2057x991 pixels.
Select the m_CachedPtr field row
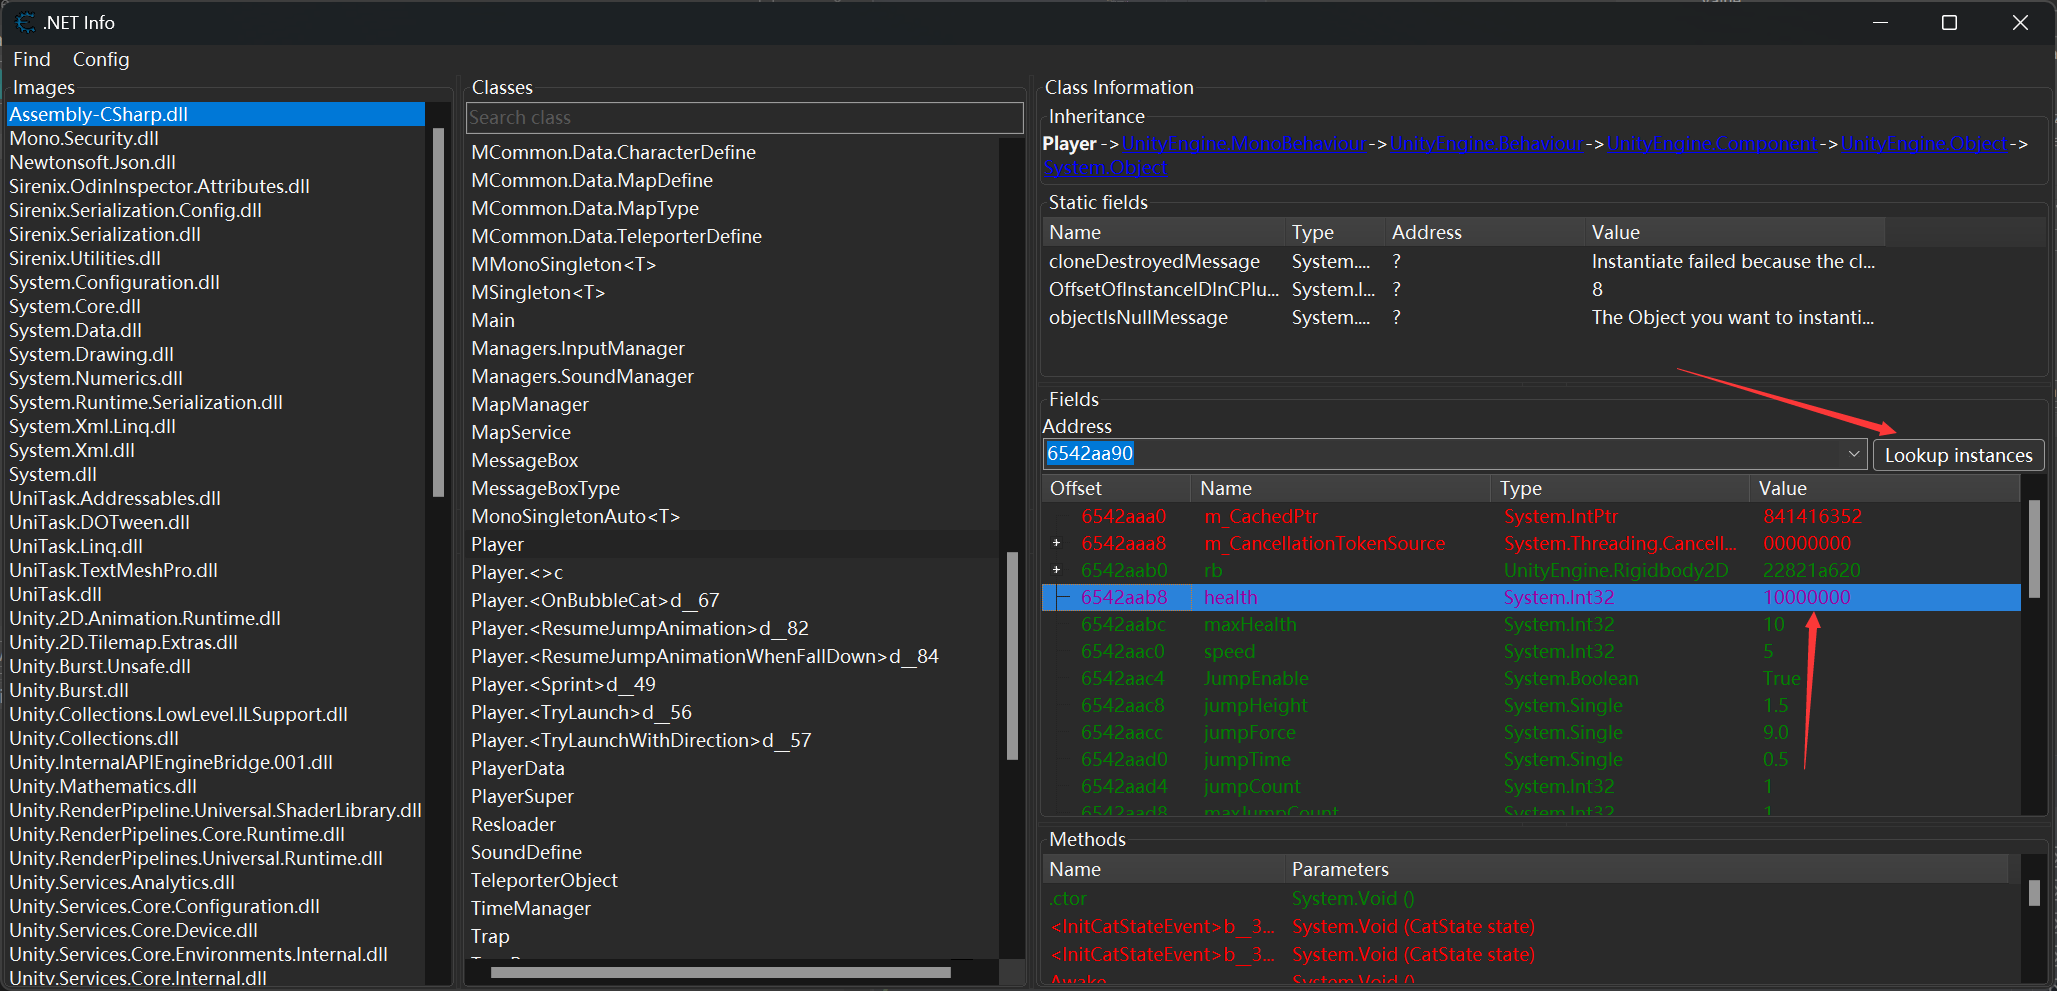[1531, 516]
